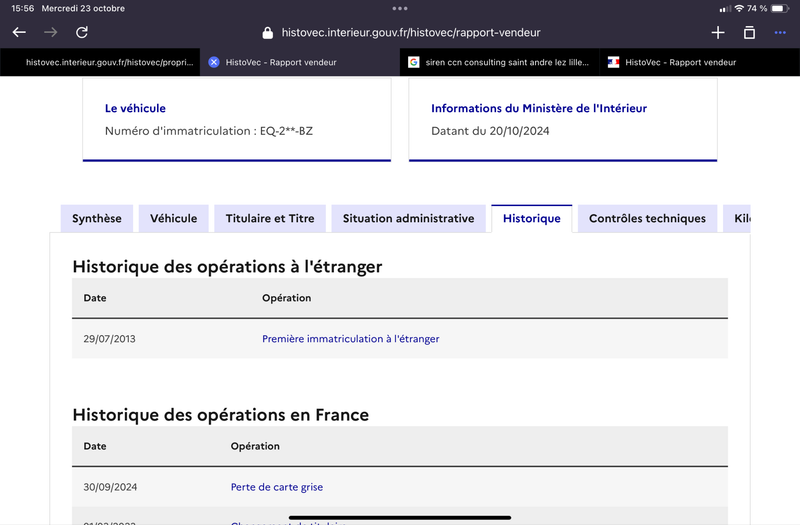The width and height of the screenshot is (800, 525).
Task: Open the Situation administrative tab
Action: (409, 218)
